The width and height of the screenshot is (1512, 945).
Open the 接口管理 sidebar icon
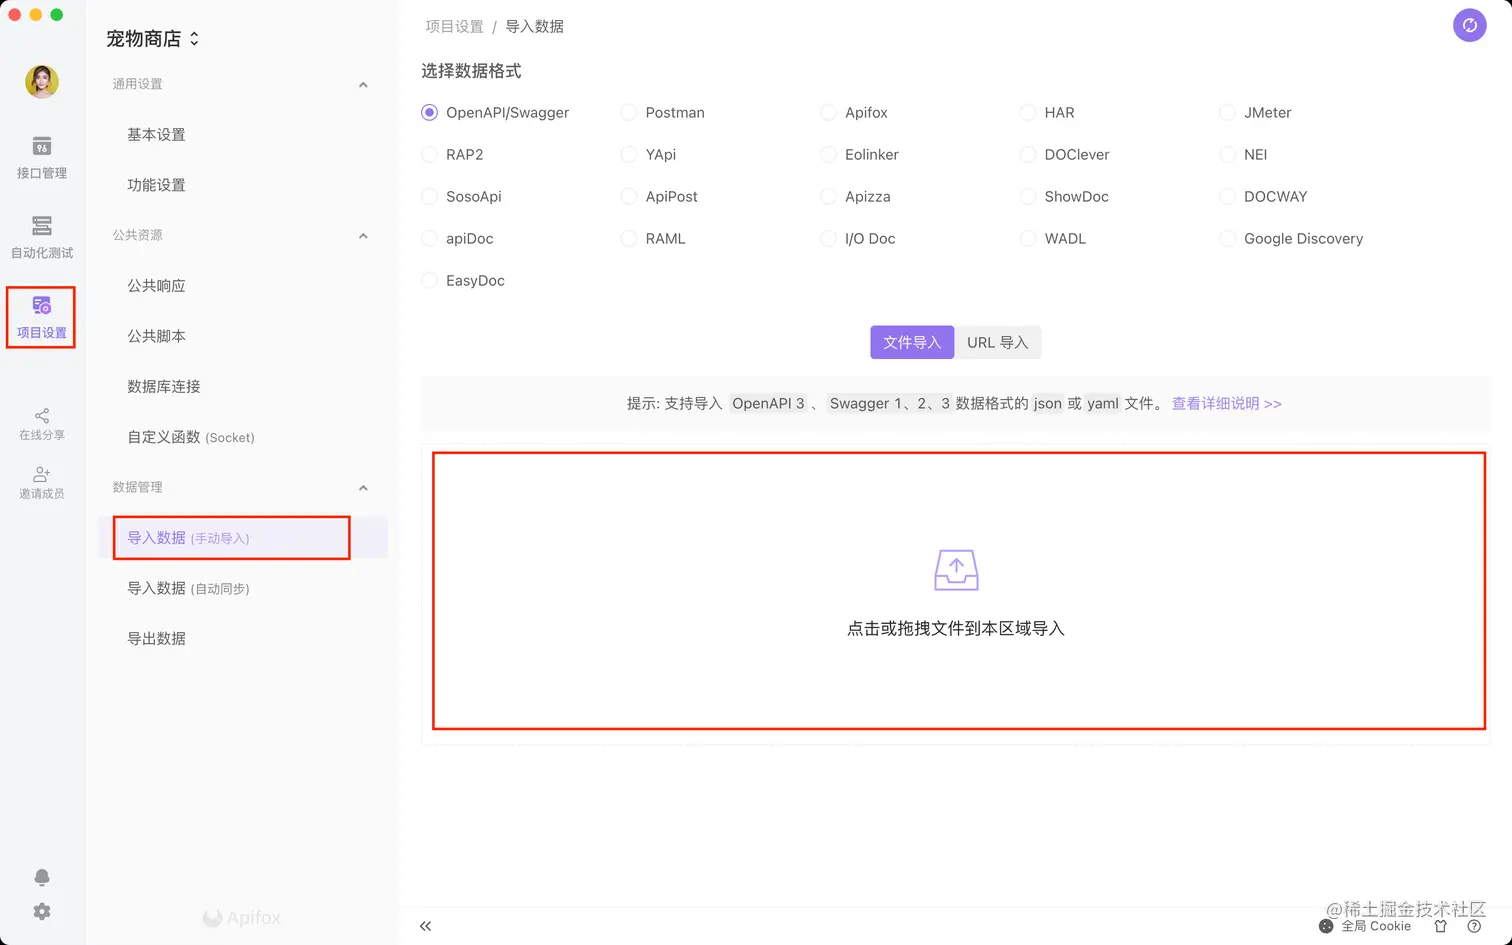(41, 160)
